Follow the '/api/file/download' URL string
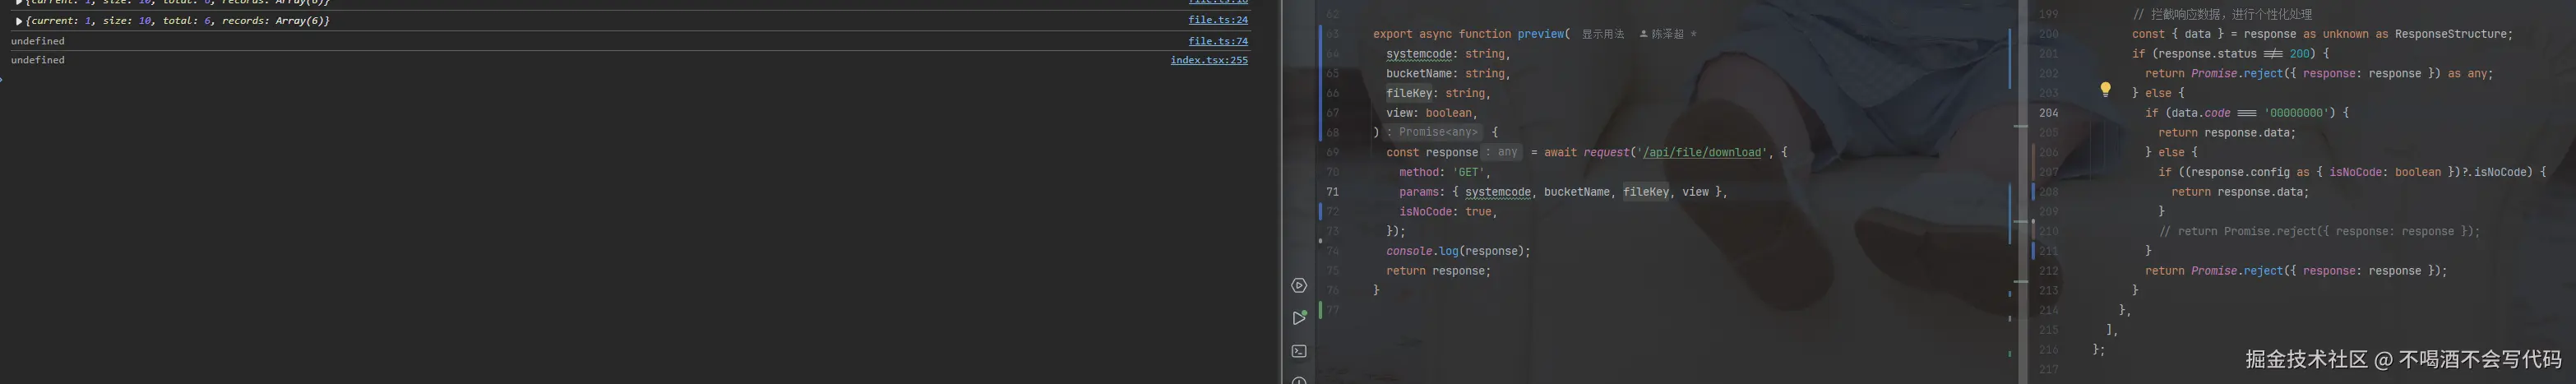The width and height of the screenshot is (2576, 384). point(1701,153)
